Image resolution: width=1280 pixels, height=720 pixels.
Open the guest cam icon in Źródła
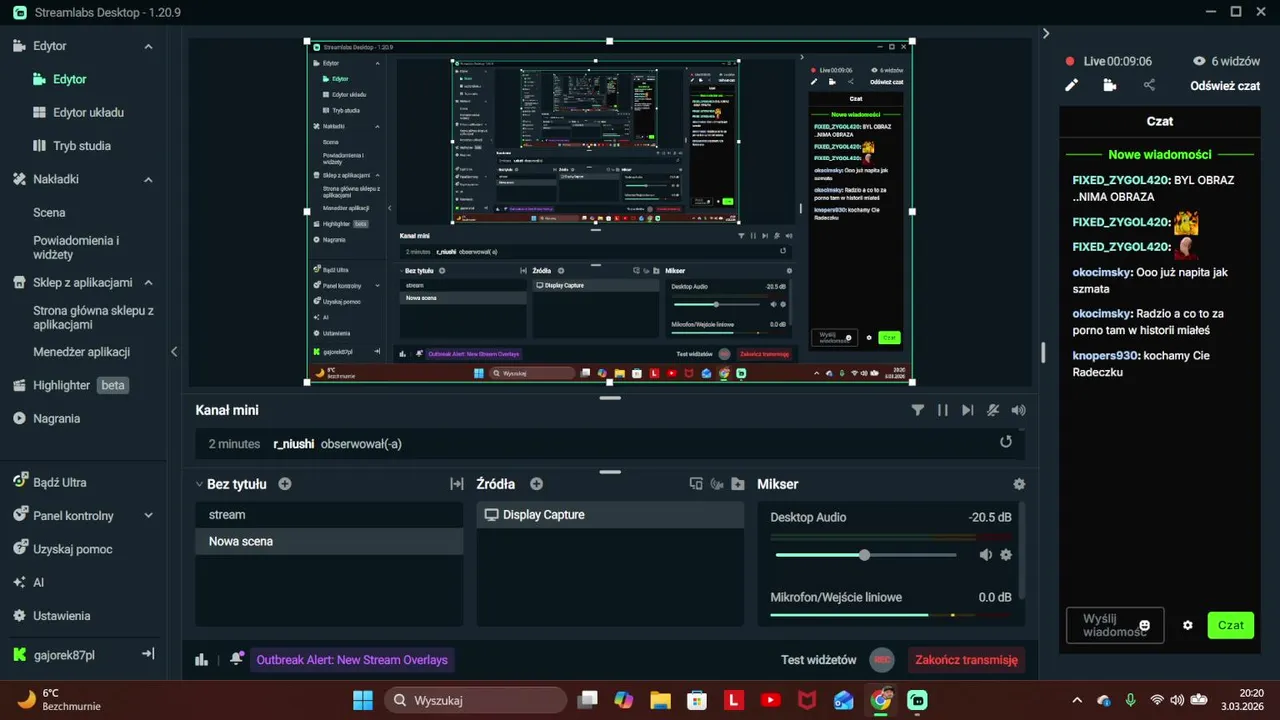(x=717, y=484)
